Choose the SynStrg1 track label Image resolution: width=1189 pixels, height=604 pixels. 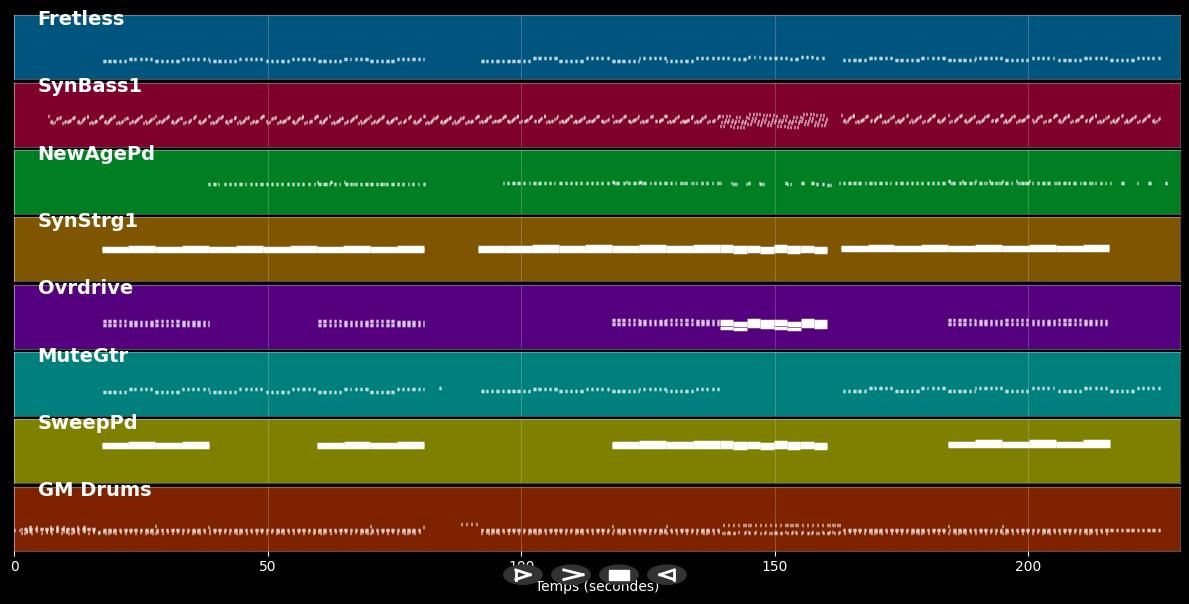[x=88, y=221]
